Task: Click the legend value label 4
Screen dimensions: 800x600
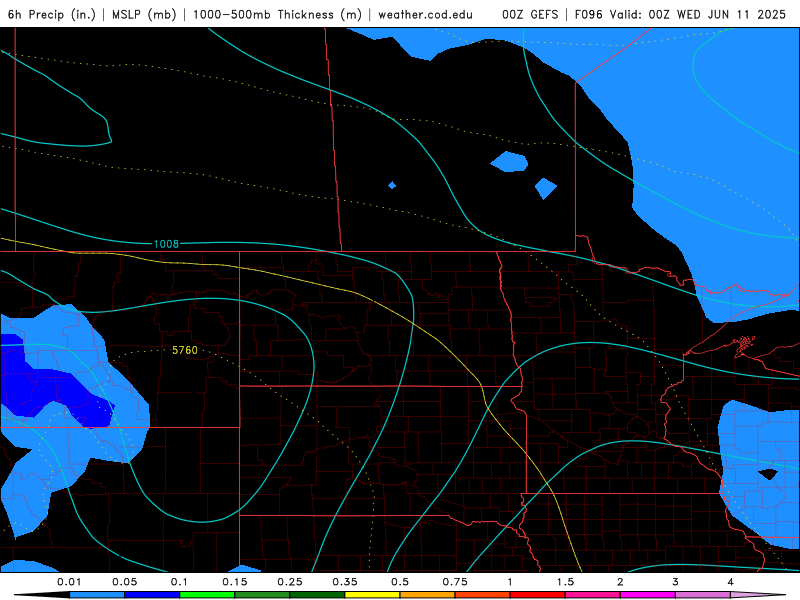Action: (x=730, y=582)
